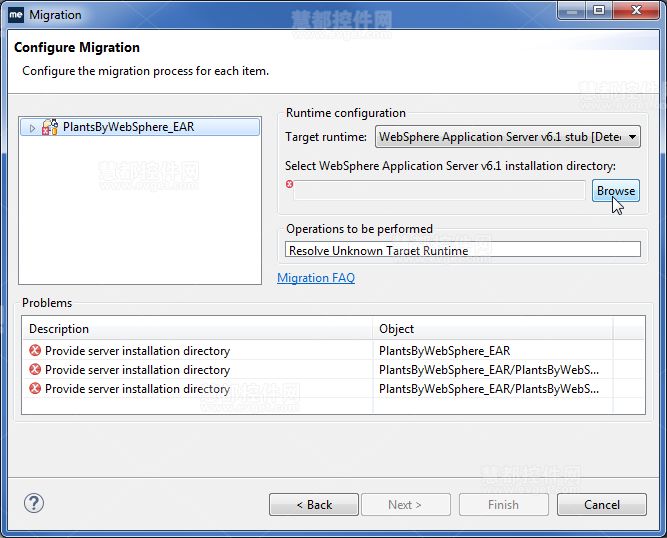
Task: Click the error icon in third problem row
Action: pyautogui.click(x=35, y=389)
